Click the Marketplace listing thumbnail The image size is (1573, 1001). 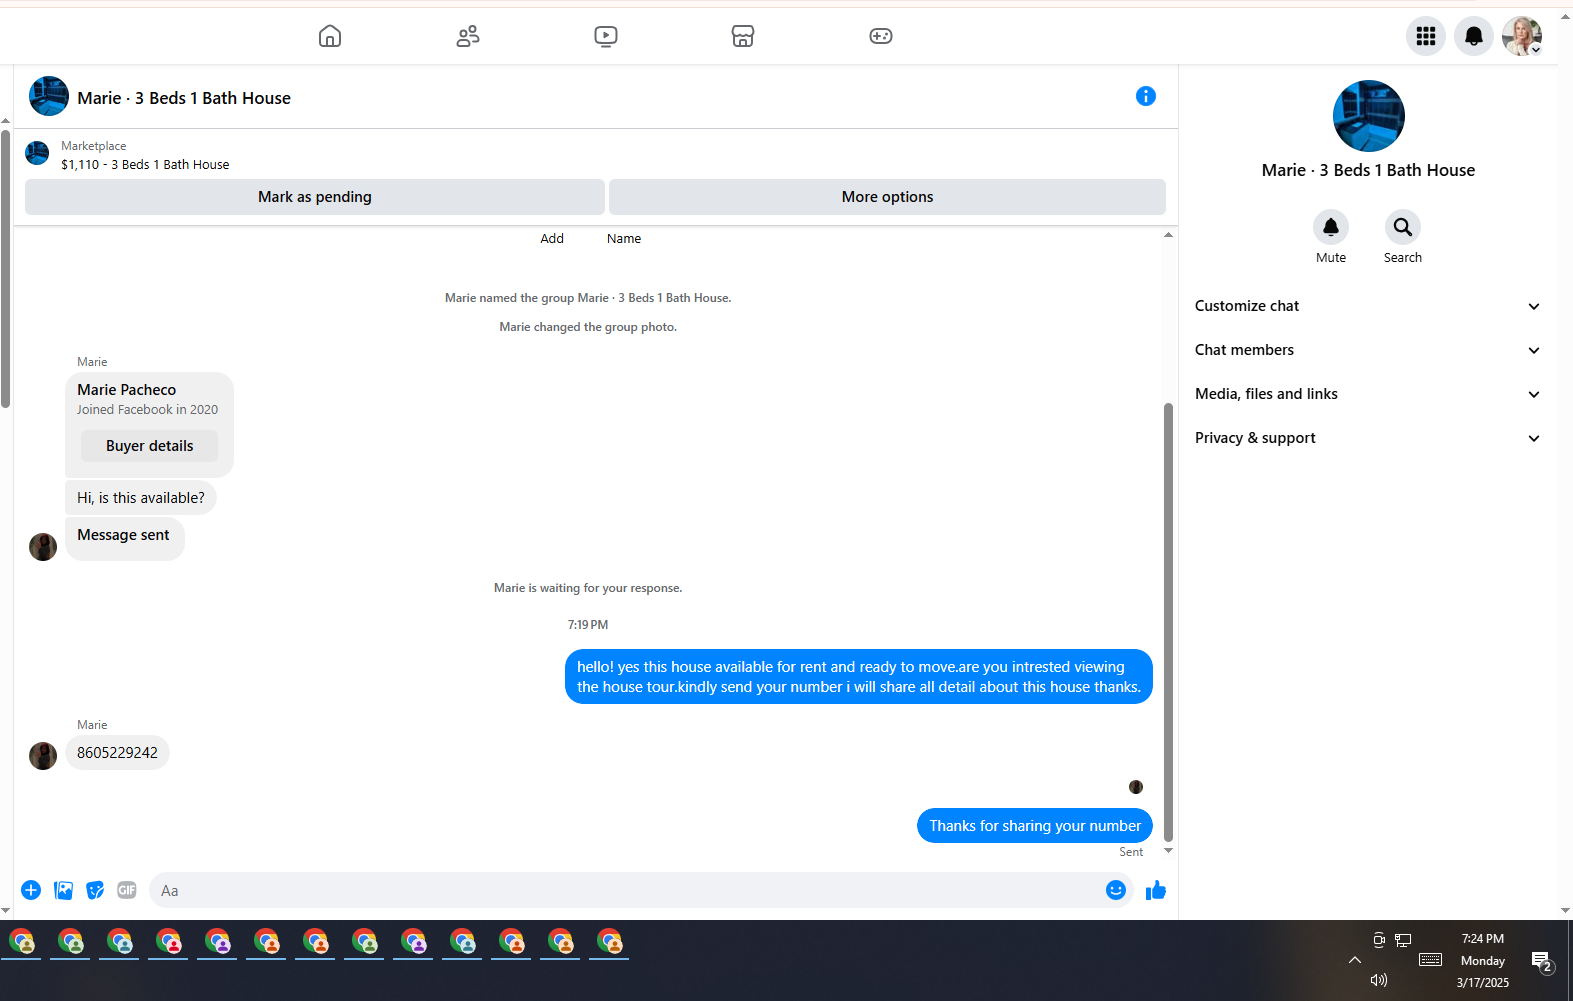tap(37, 153)
